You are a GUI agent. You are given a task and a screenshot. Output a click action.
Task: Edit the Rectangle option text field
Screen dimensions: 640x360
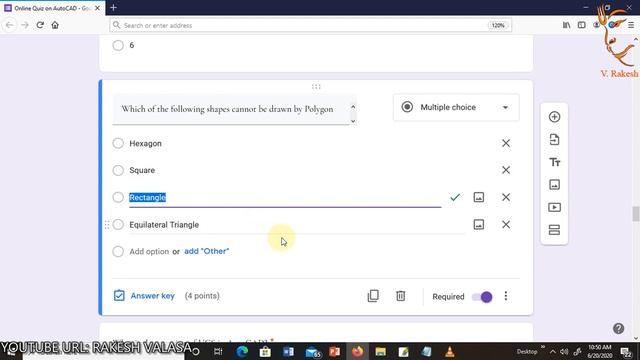click(x=285, y=198)
